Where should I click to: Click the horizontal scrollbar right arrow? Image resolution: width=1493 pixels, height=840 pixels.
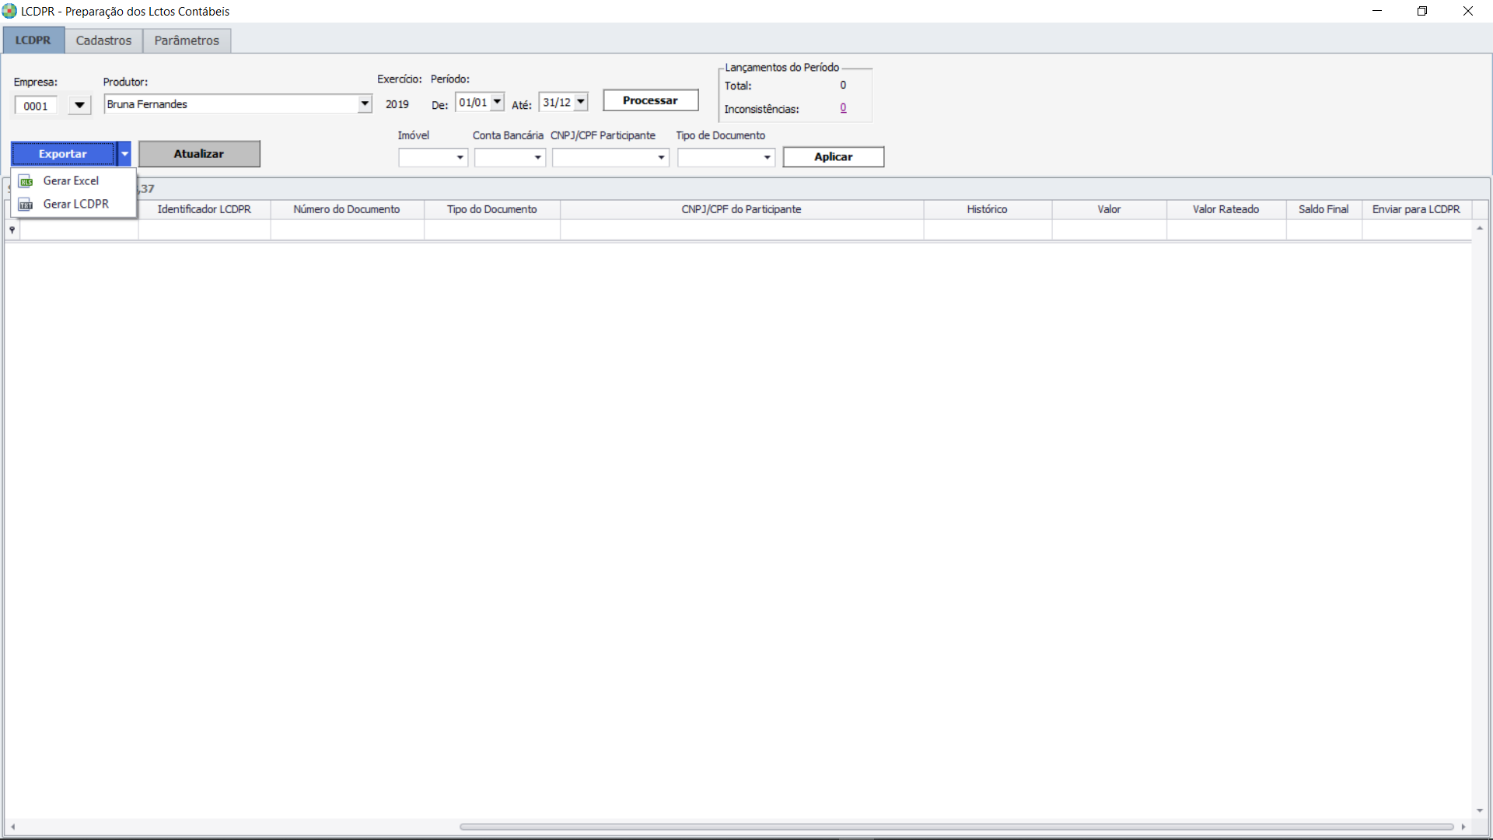(1463, 827)
